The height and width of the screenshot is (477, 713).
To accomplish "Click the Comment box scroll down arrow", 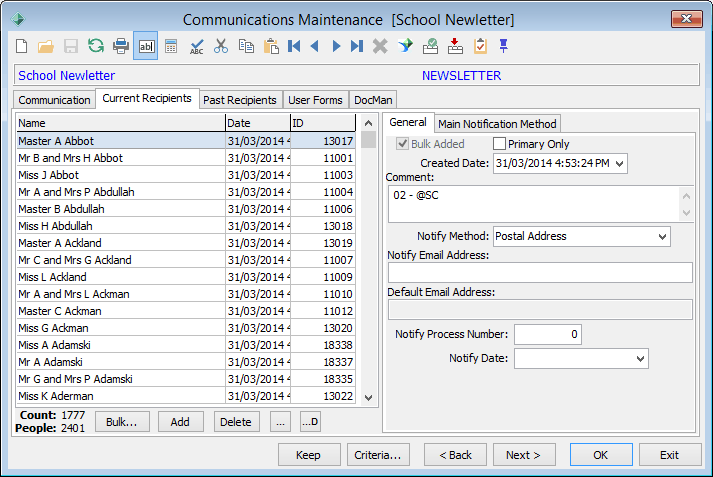I will click(x=687, y=213).
